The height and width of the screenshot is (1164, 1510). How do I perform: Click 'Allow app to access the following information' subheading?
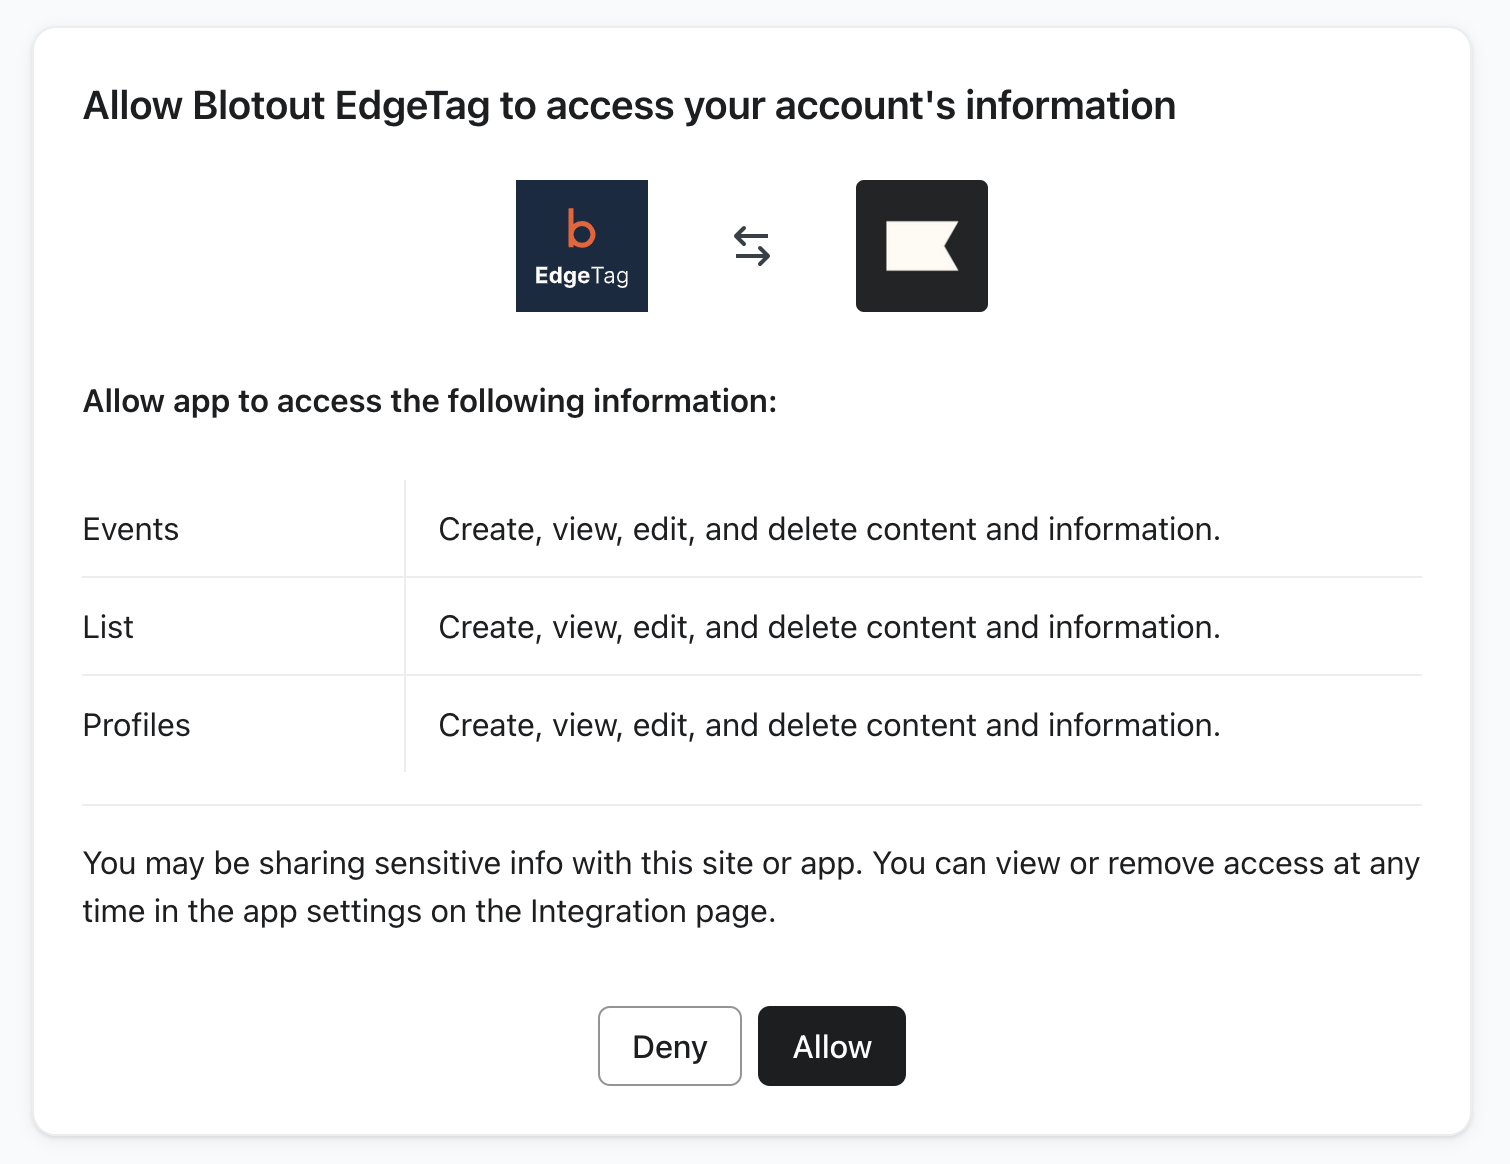click(x=430, y=401)
